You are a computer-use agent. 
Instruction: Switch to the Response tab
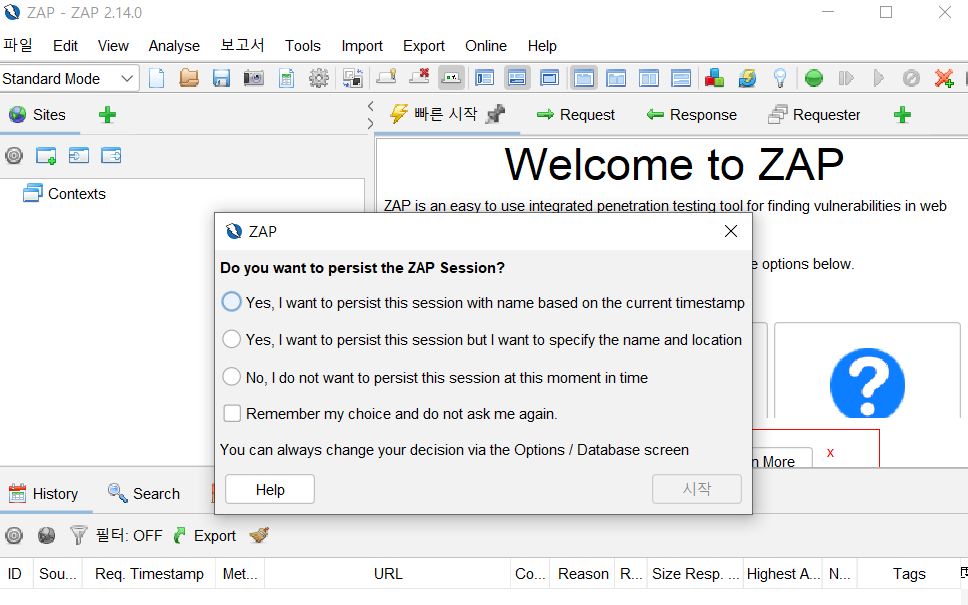(x=691, y=115)
